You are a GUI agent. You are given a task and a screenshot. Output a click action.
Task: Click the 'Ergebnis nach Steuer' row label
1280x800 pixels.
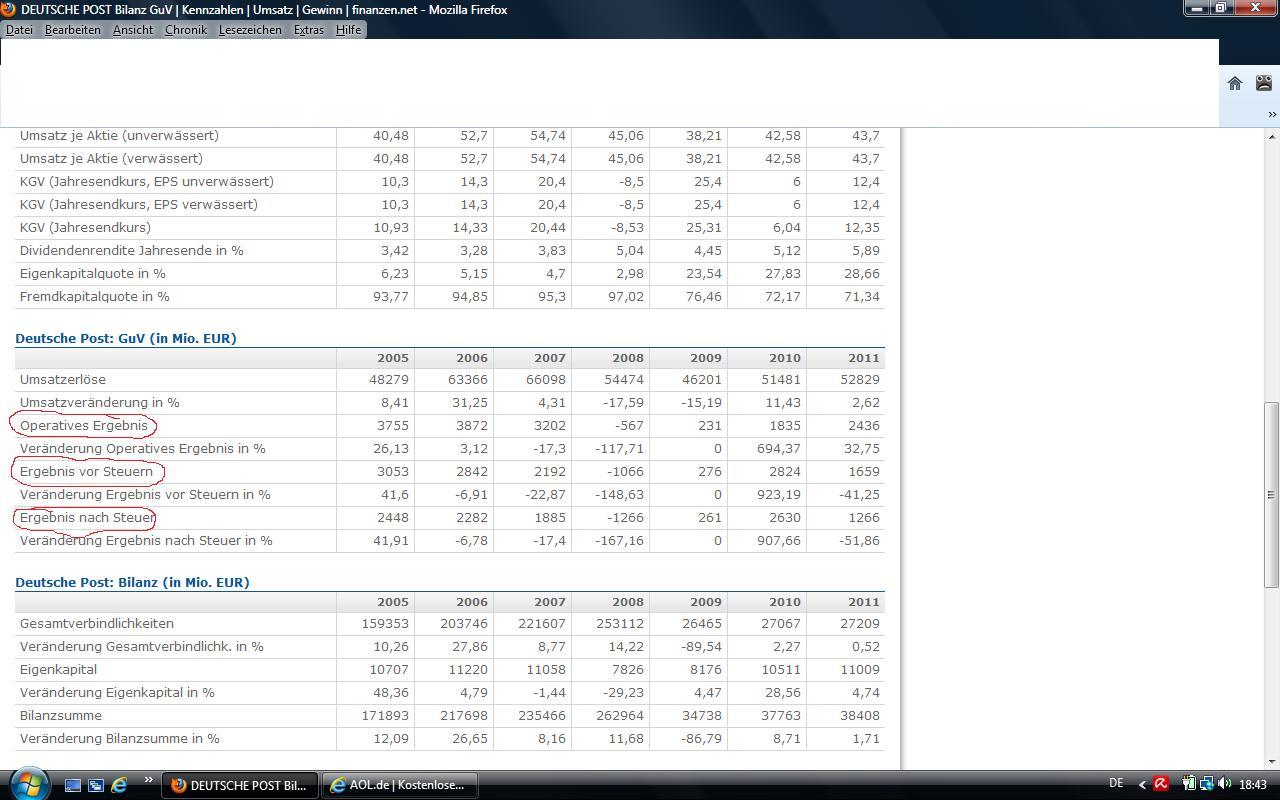[x=87, y=517]
